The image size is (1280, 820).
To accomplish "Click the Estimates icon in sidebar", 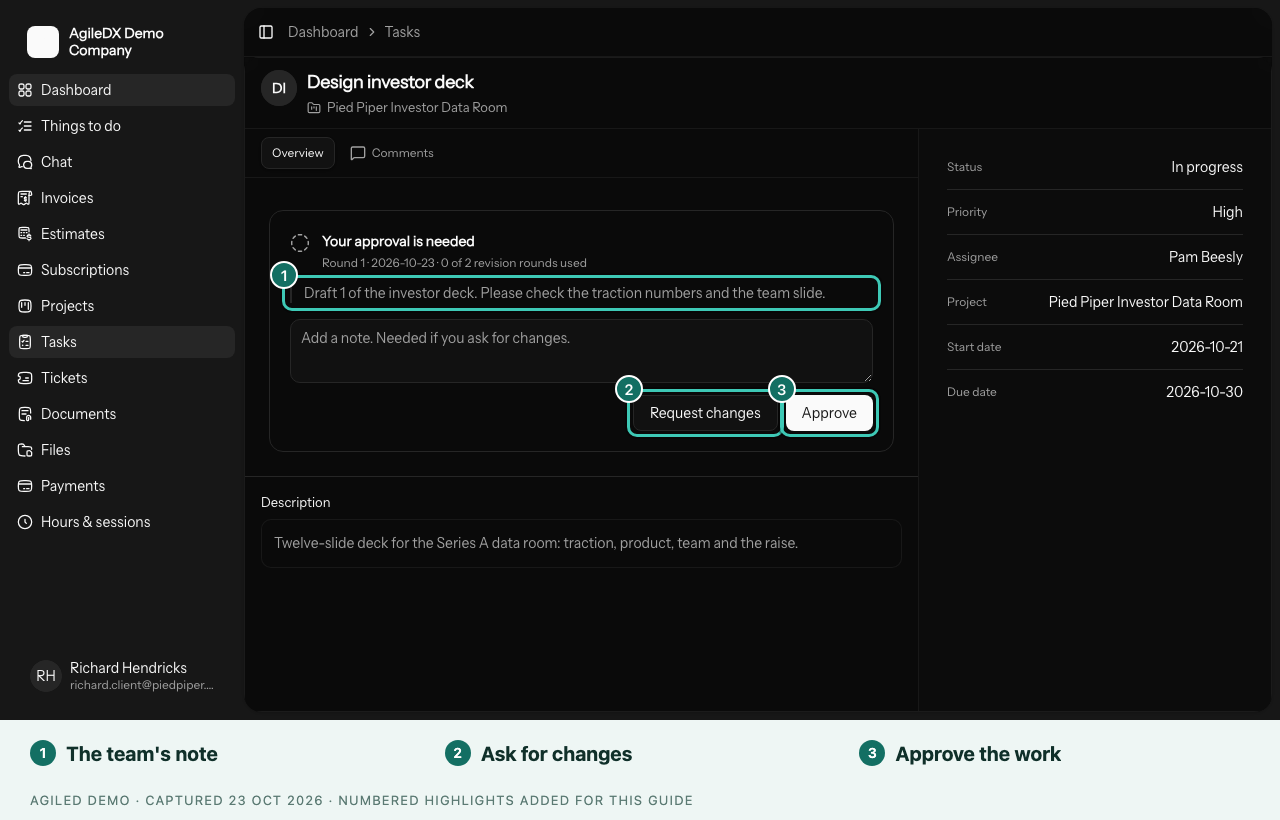I will click(x=25, y=234).
